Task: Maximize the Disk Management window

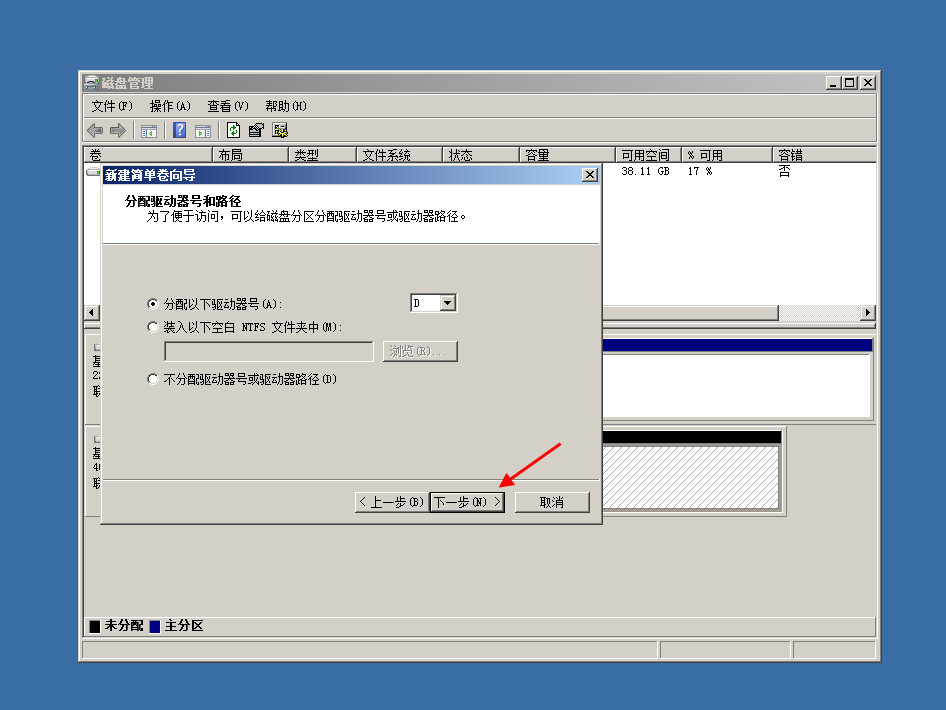Action: (x=849, y=83)
